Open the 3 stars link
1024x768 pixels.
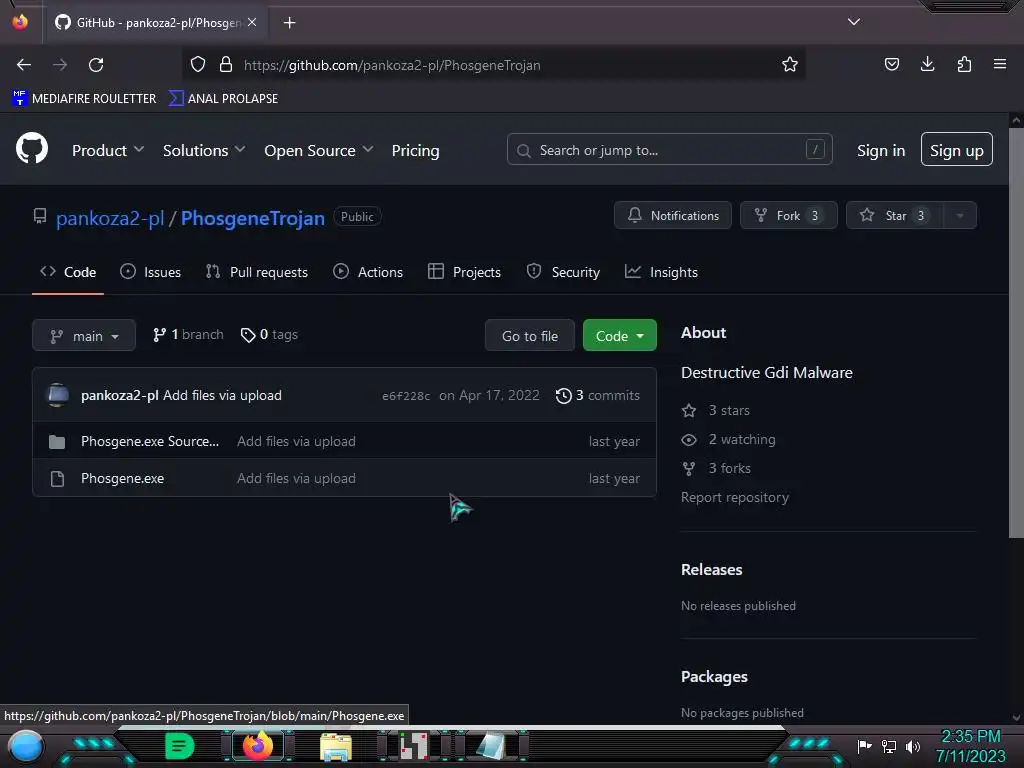pos(716,410)
